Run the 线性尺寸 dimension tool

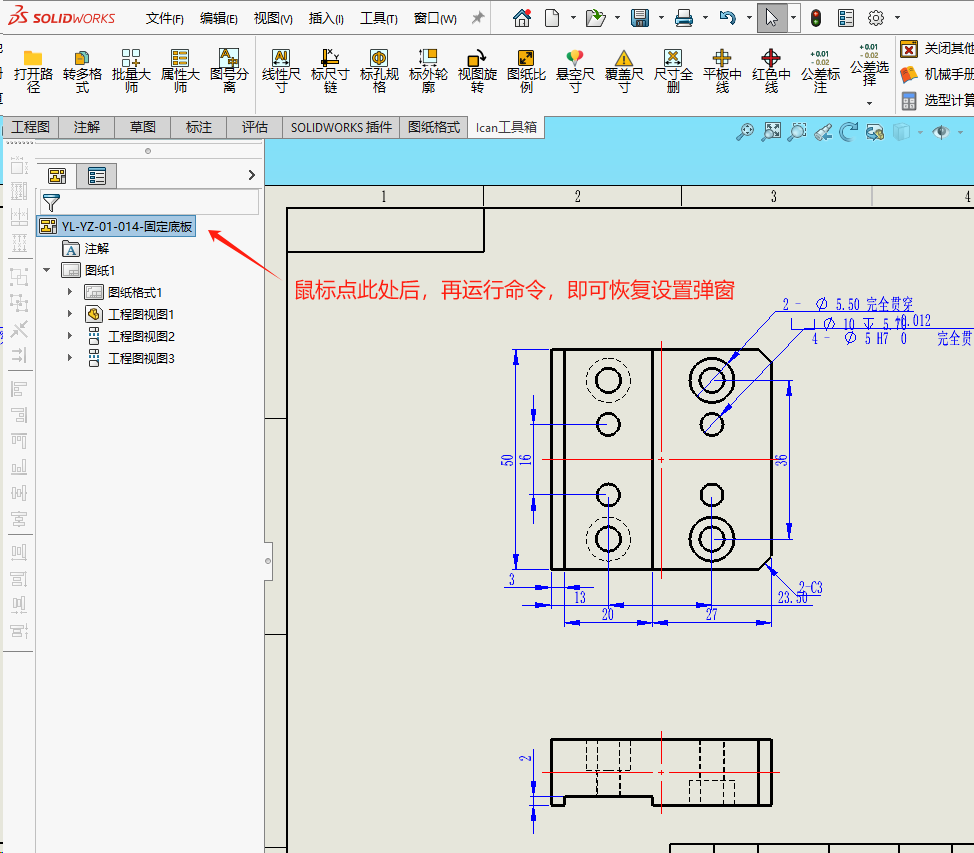pos(281,59)
